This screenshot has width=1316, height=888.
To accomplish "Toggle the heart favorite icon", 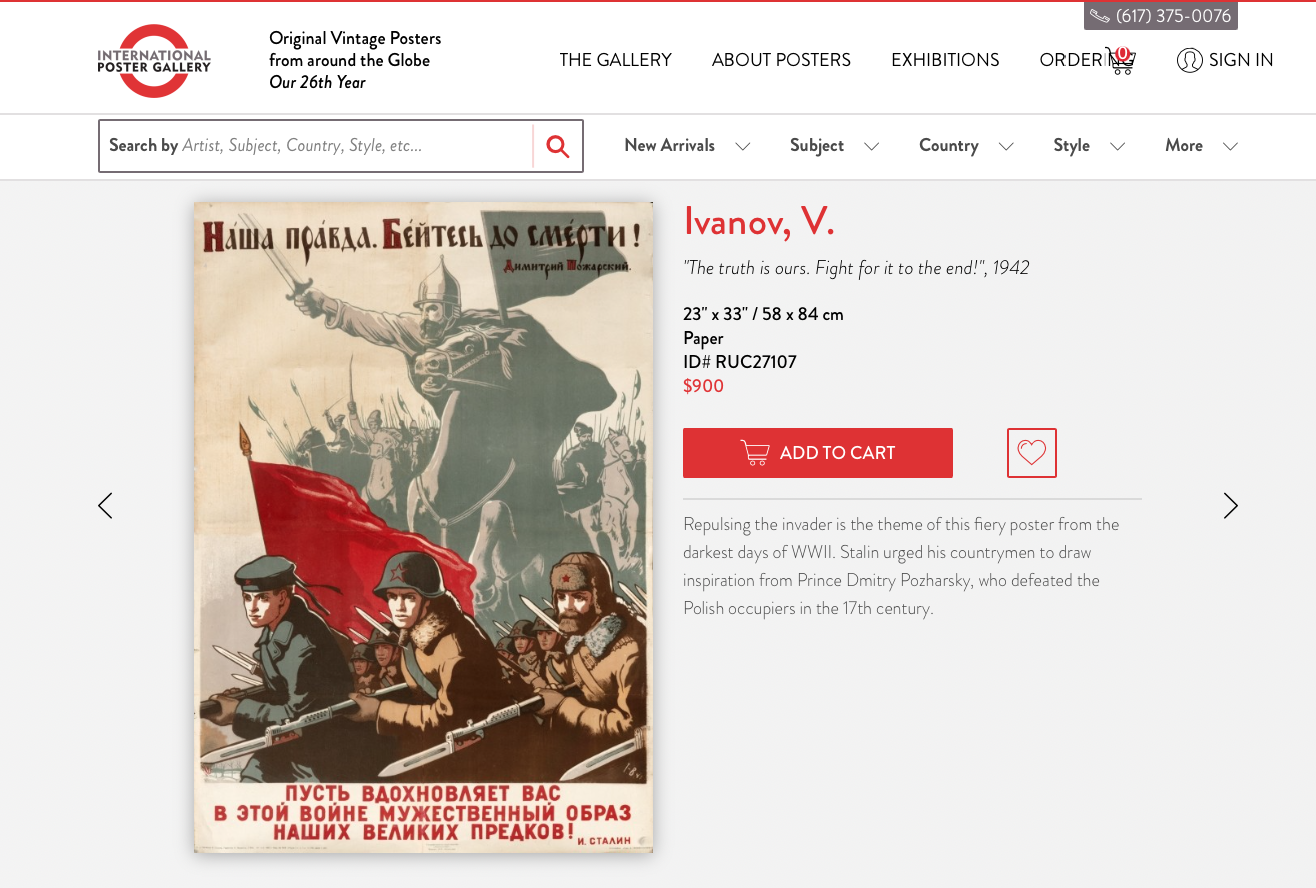I will click(x=1032, y=453).
